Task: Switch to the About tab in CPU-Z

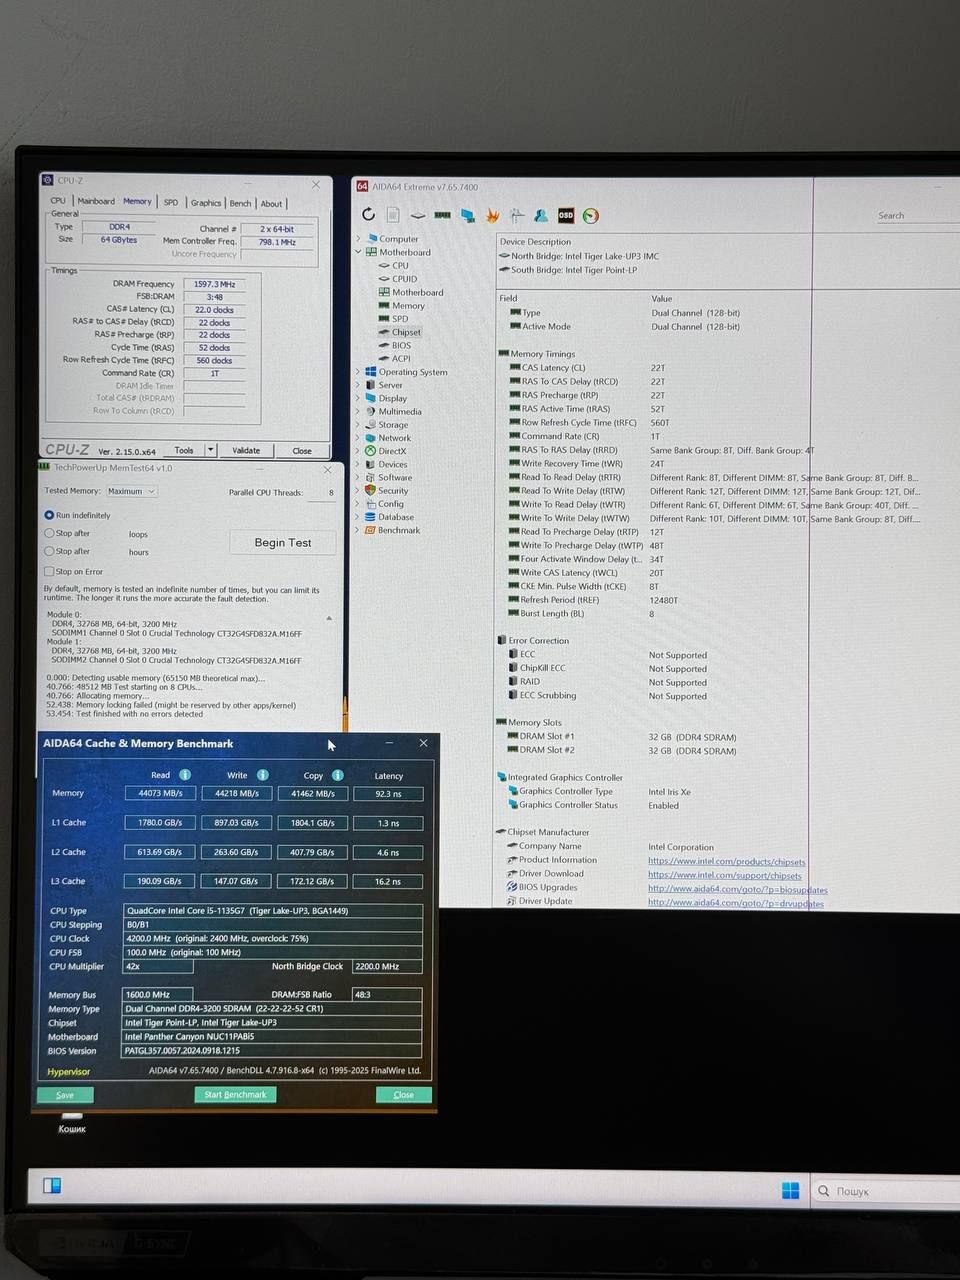Action: pos(272,203)
